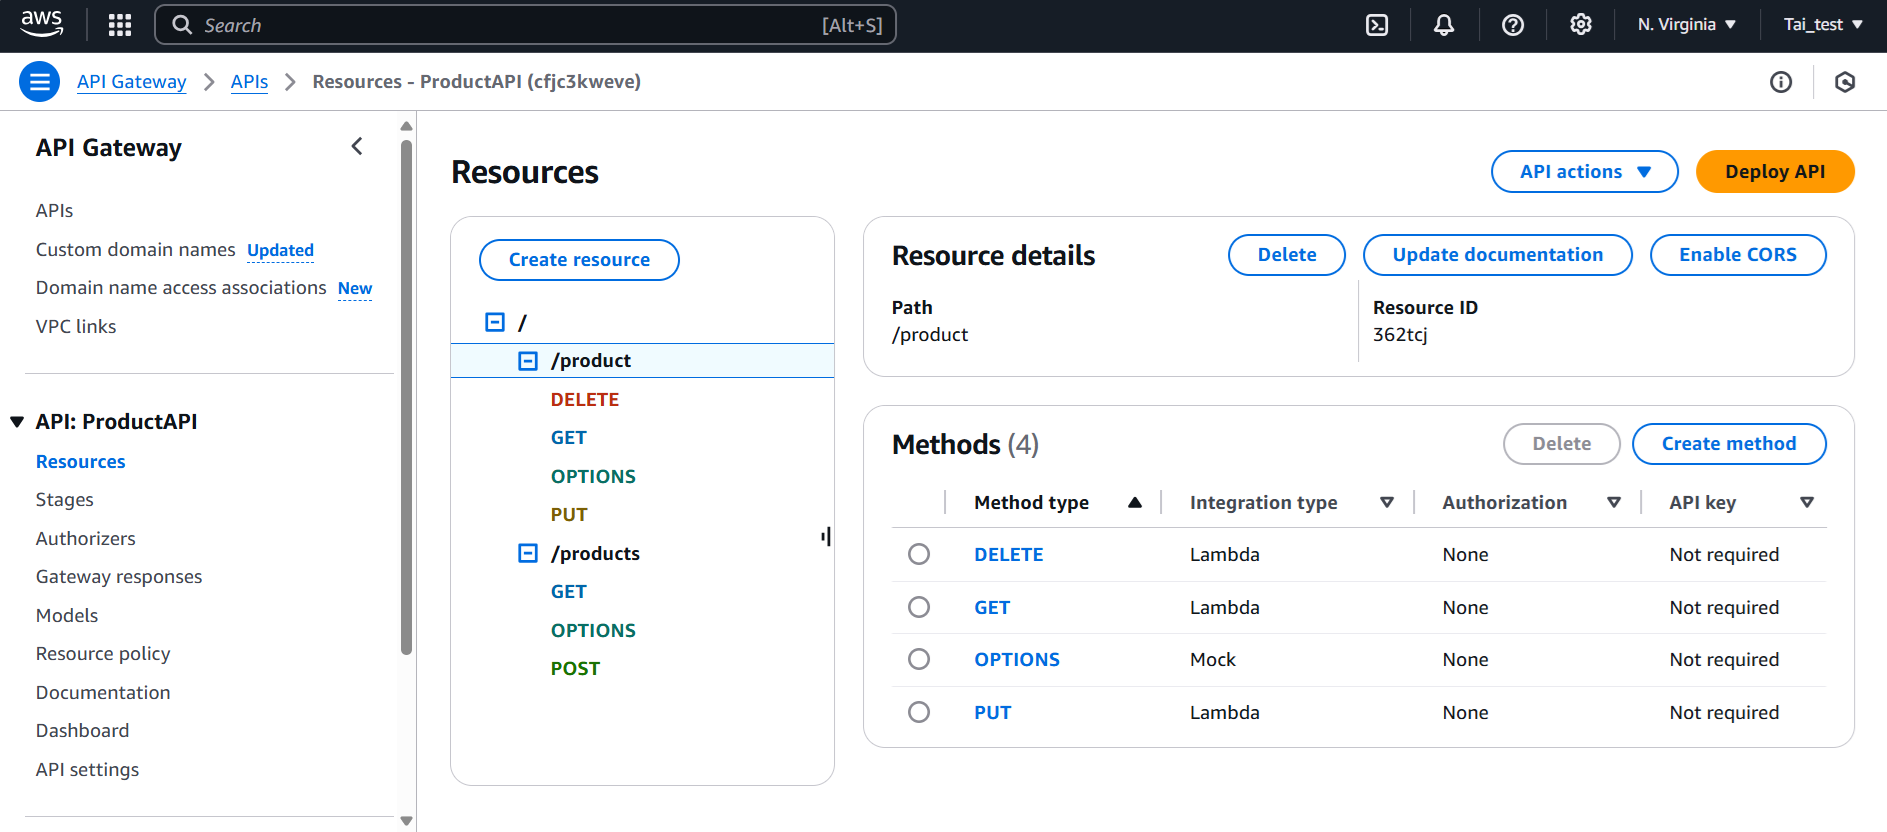Open the hexagon tools panel icon

pos(1845,82)
